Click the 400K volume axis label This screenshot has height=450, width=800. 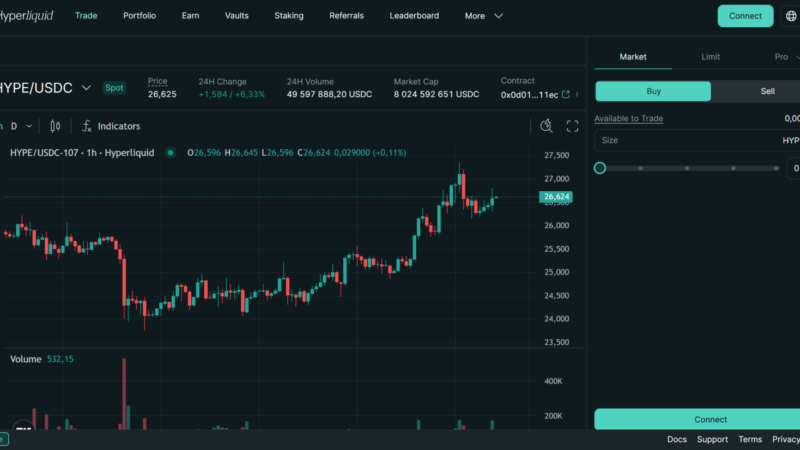click(553, 381)
